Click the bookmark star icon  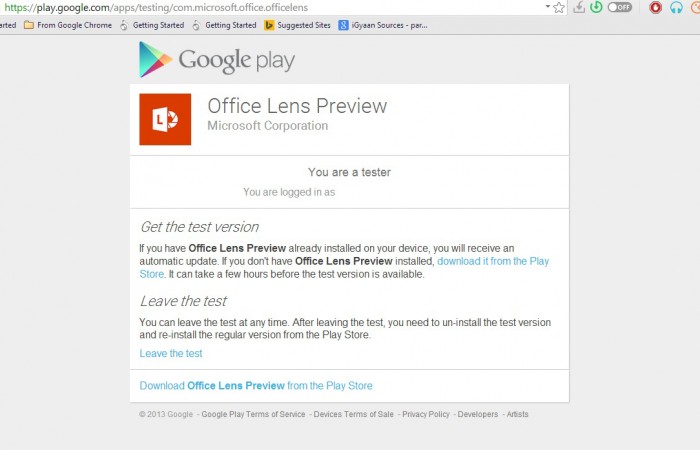coord(559,7)
